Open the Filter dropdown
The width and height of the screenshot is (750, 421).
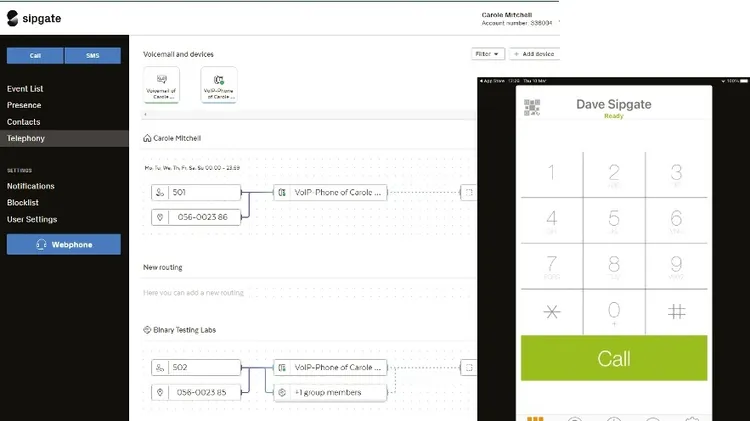pos(487,54)
